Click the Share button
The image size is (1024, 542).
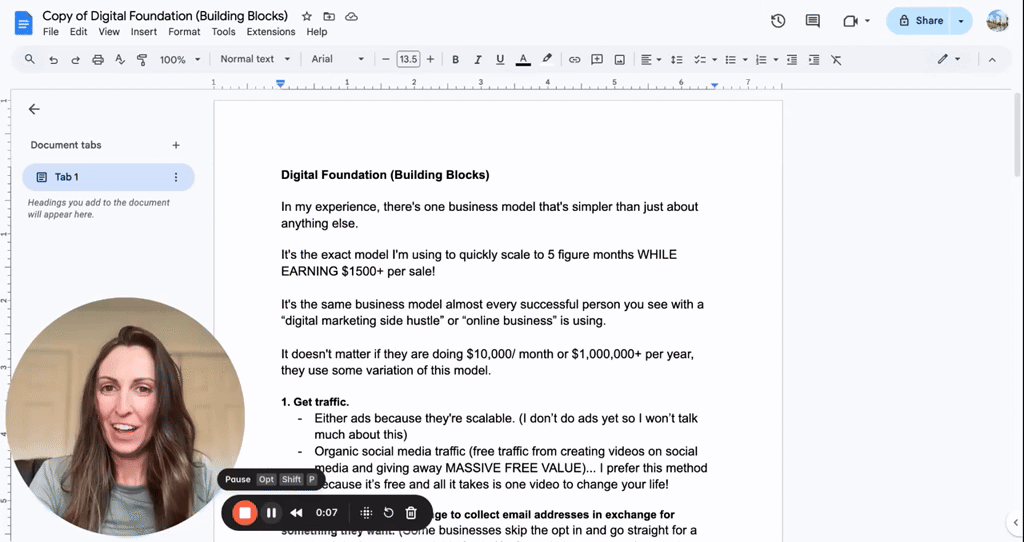click(x=920, y=21)
